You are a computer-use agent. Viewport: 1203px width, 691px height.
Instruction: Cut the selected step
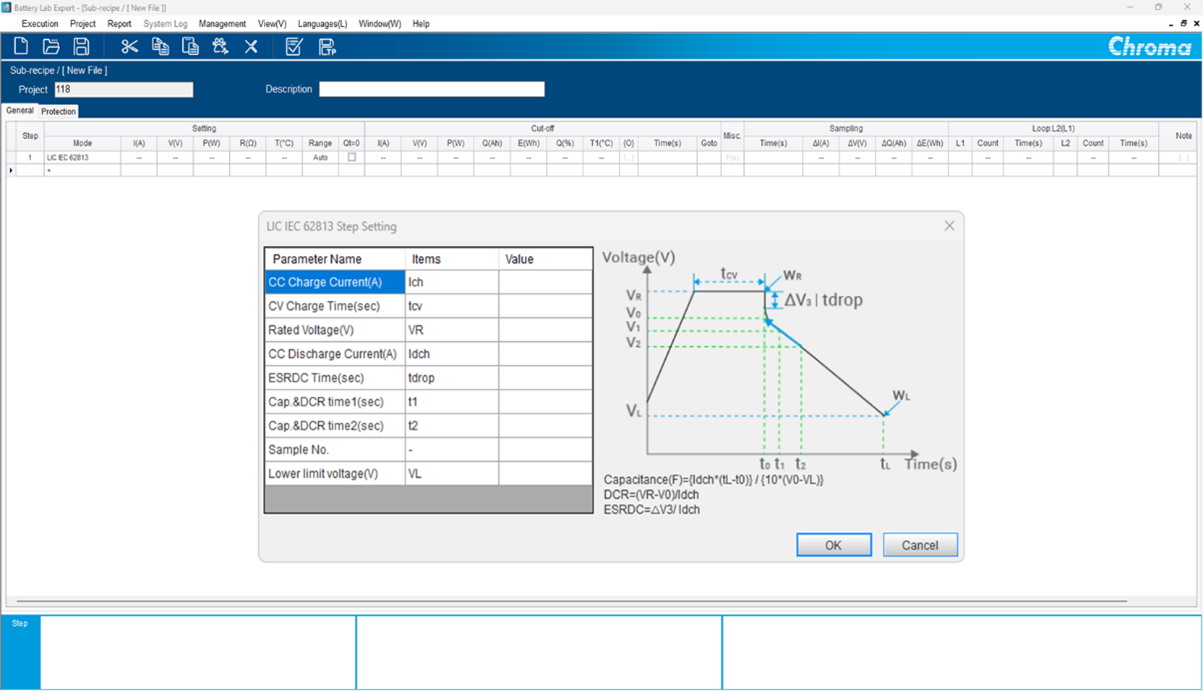(128, 46)
